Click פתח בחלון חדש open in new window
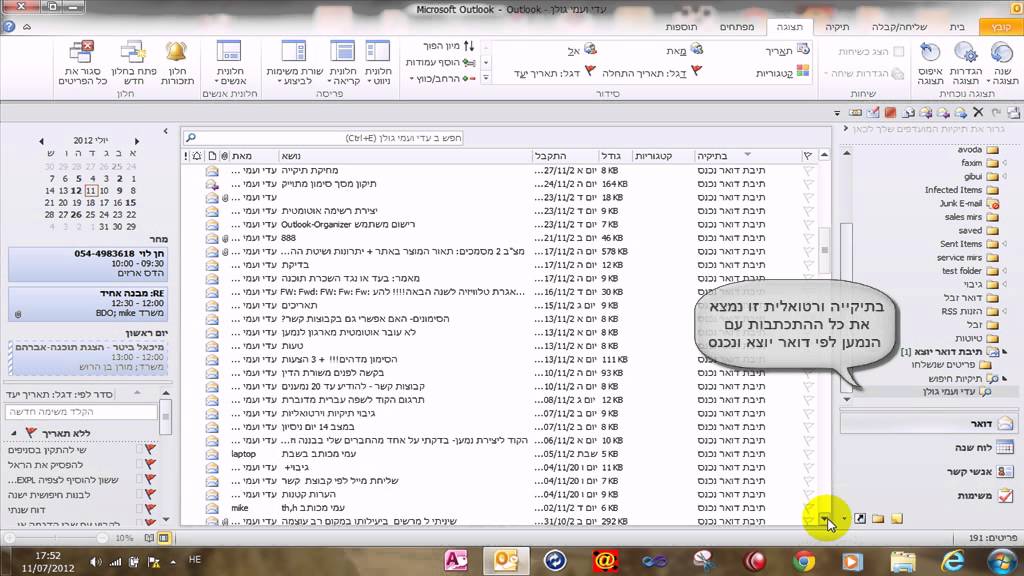Screen dimensions: 1024x576 134,63
